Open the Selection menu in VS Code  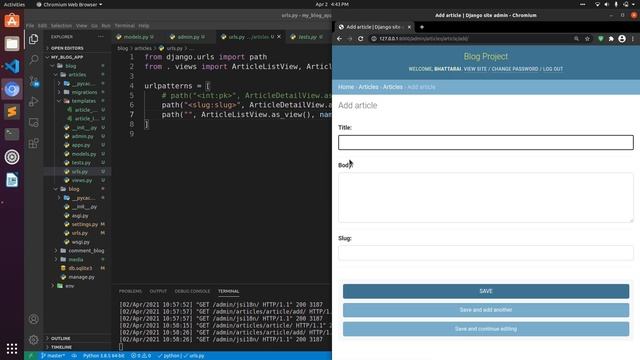pos(61,26)
